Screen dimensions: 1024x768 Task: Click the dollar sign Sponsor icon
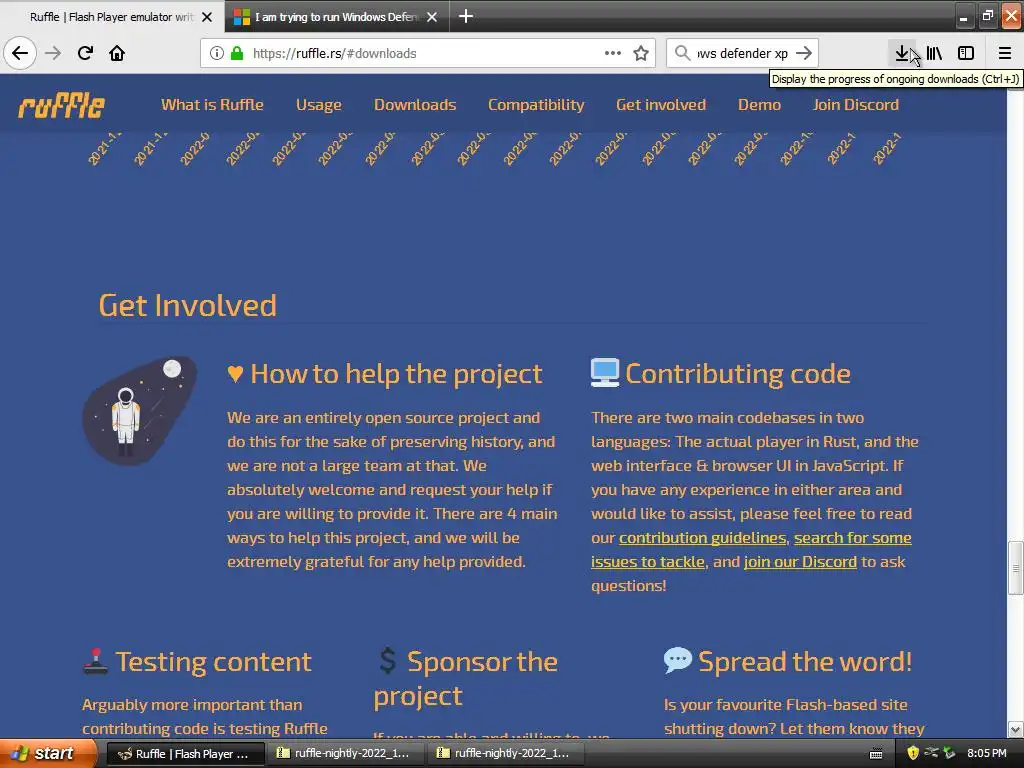(x=388, y=660)
